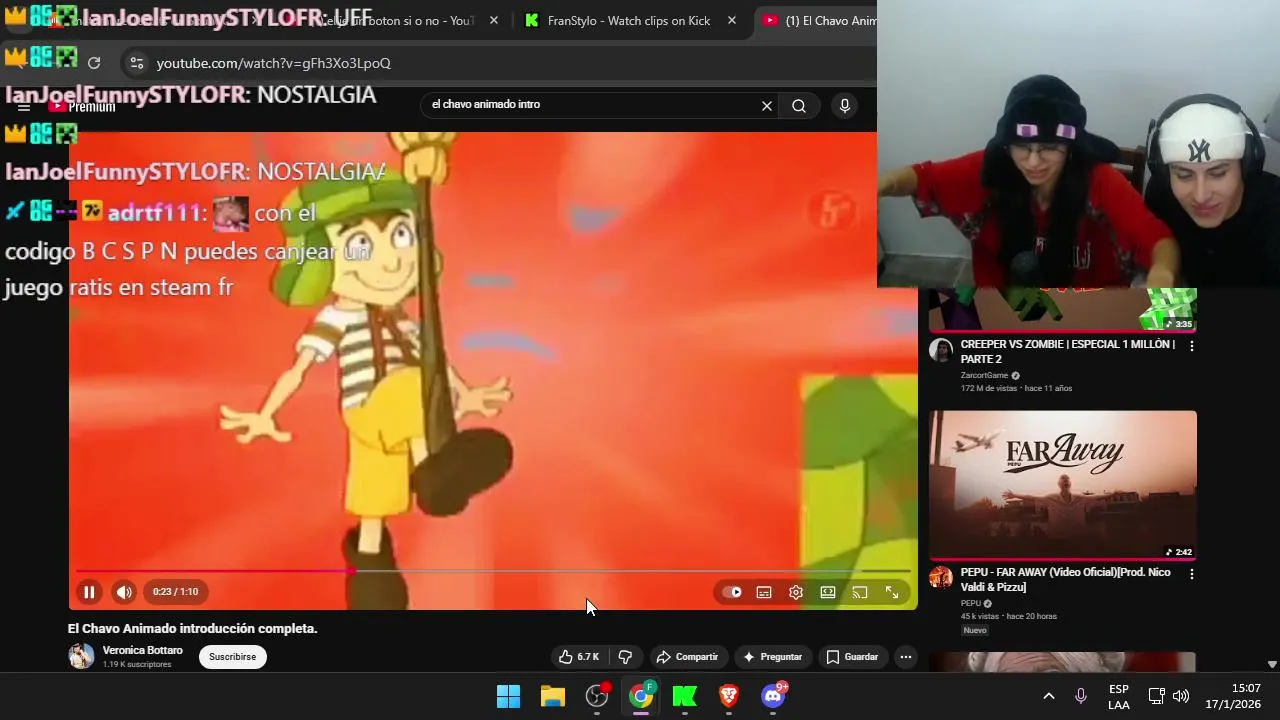Switch to theater mode view
This screenshot has height=720, width=1280.
[828, 592]
